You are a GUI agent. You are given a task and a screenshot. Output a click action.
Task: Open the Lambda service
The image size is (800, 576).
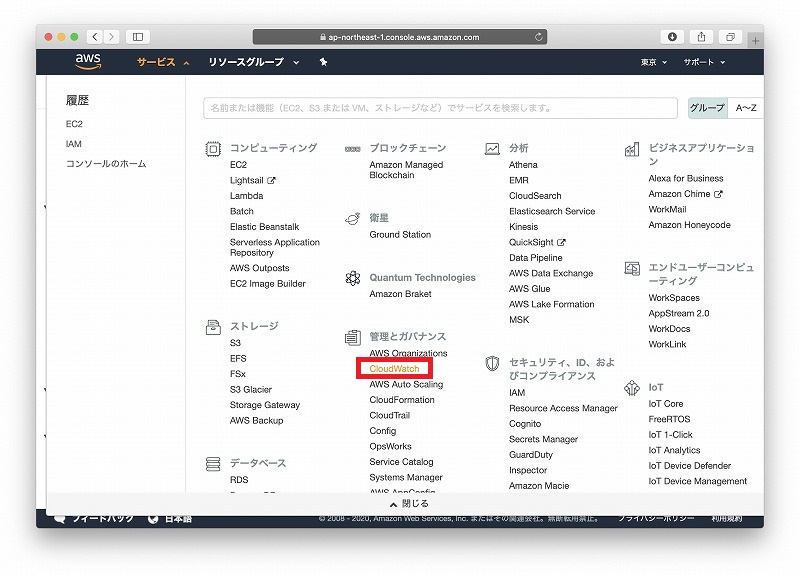[246, 196]
